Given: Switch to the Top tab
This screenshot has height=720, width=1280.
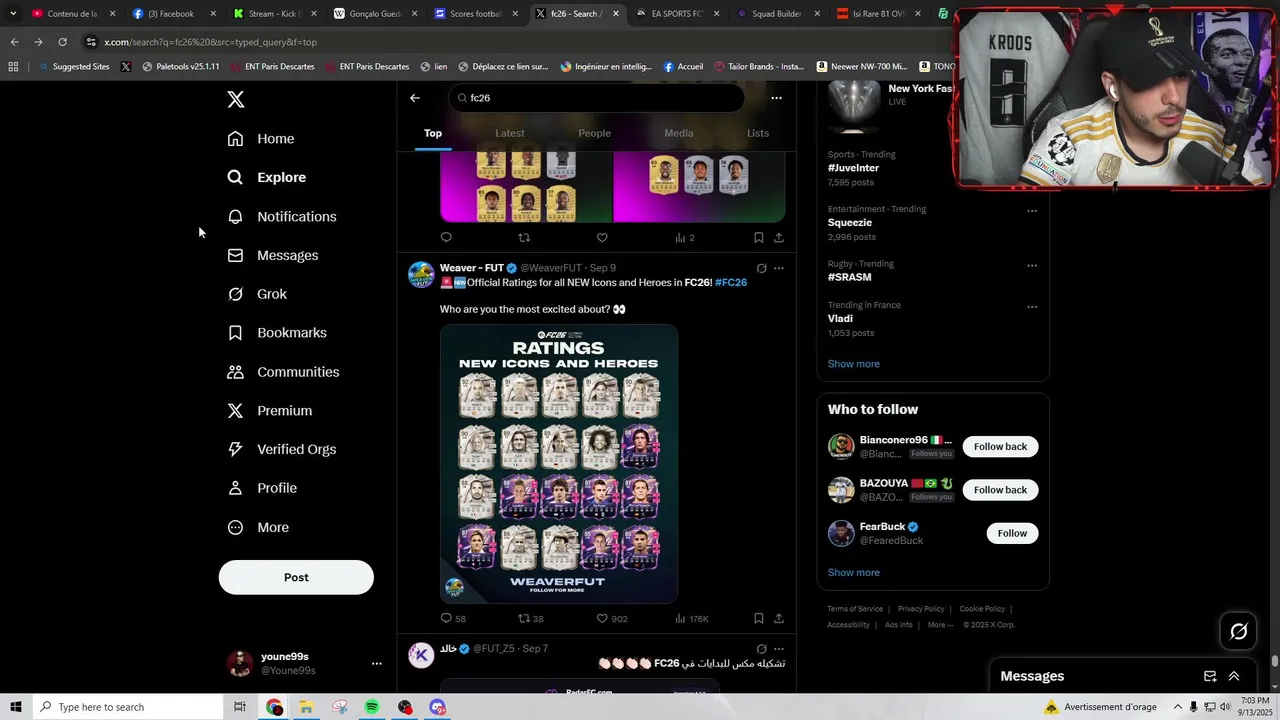Looking at the screenshot, I should 433,133.
